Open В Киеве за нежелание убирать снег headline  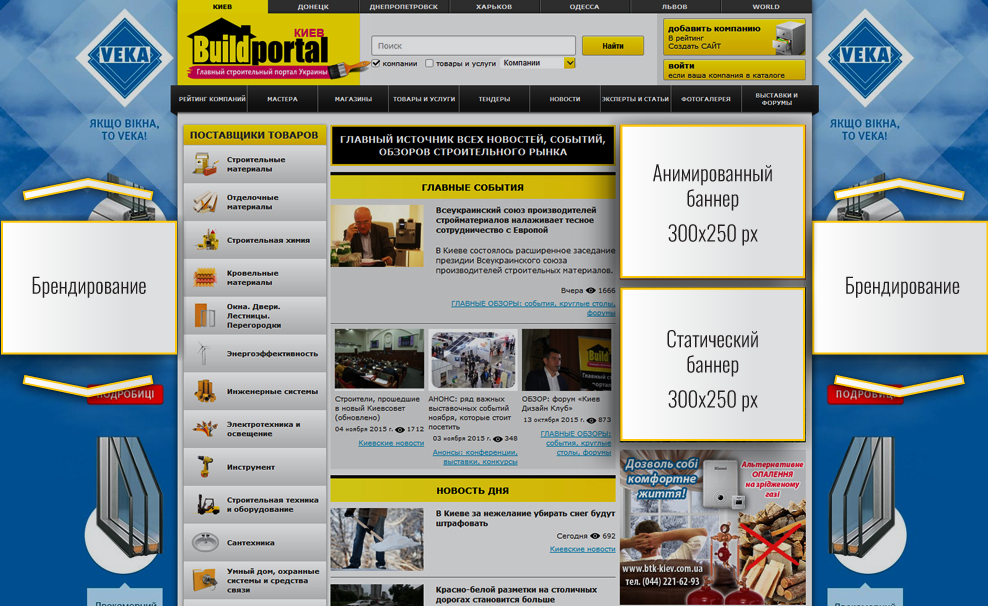526,518
